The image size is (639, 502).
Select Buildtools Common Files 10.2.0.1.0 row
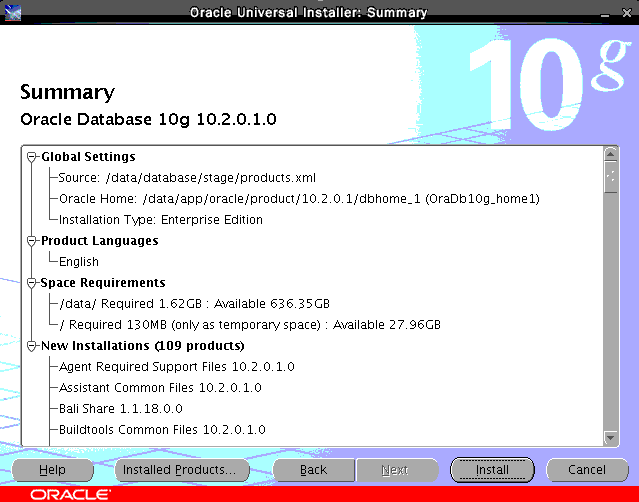[x=162, y=429]
